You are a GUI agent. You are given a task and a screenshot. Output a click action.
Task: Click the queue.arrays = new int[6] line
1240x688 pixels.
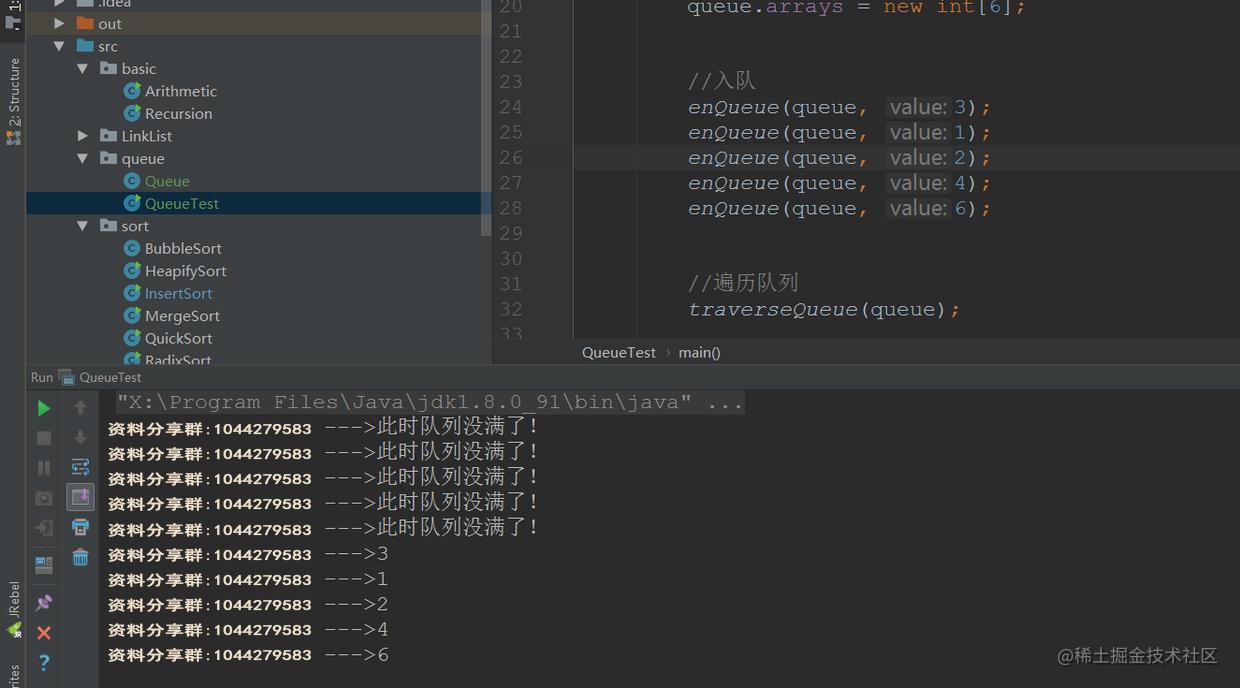tap(857, 8)
